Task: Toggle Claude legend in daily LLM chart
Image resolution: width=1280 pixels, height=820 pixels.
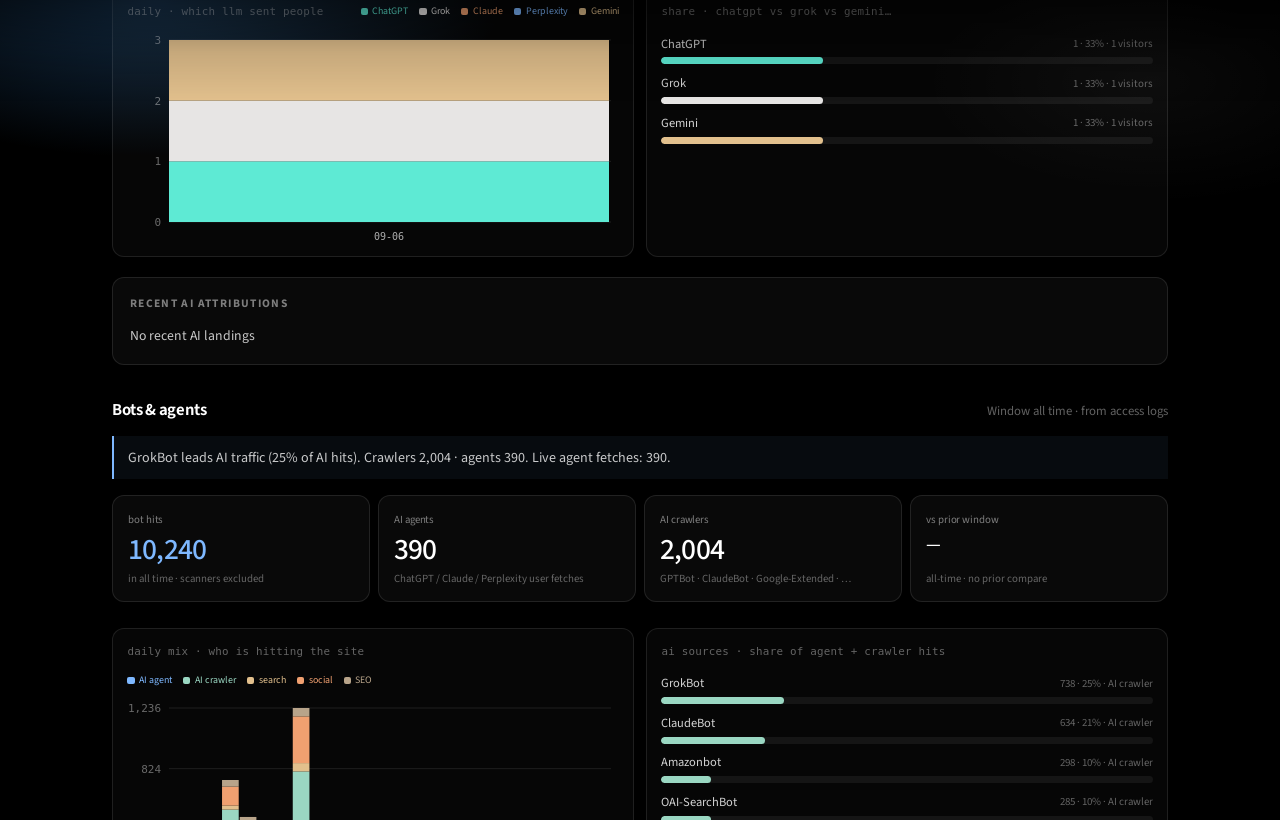Action: [482, 11]
